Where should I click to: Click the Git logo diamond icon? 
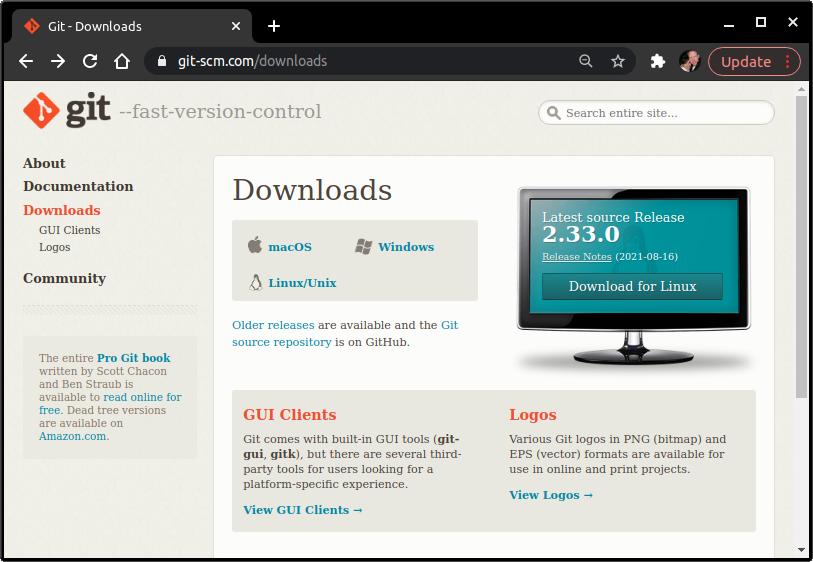click(x=41, y=110)
